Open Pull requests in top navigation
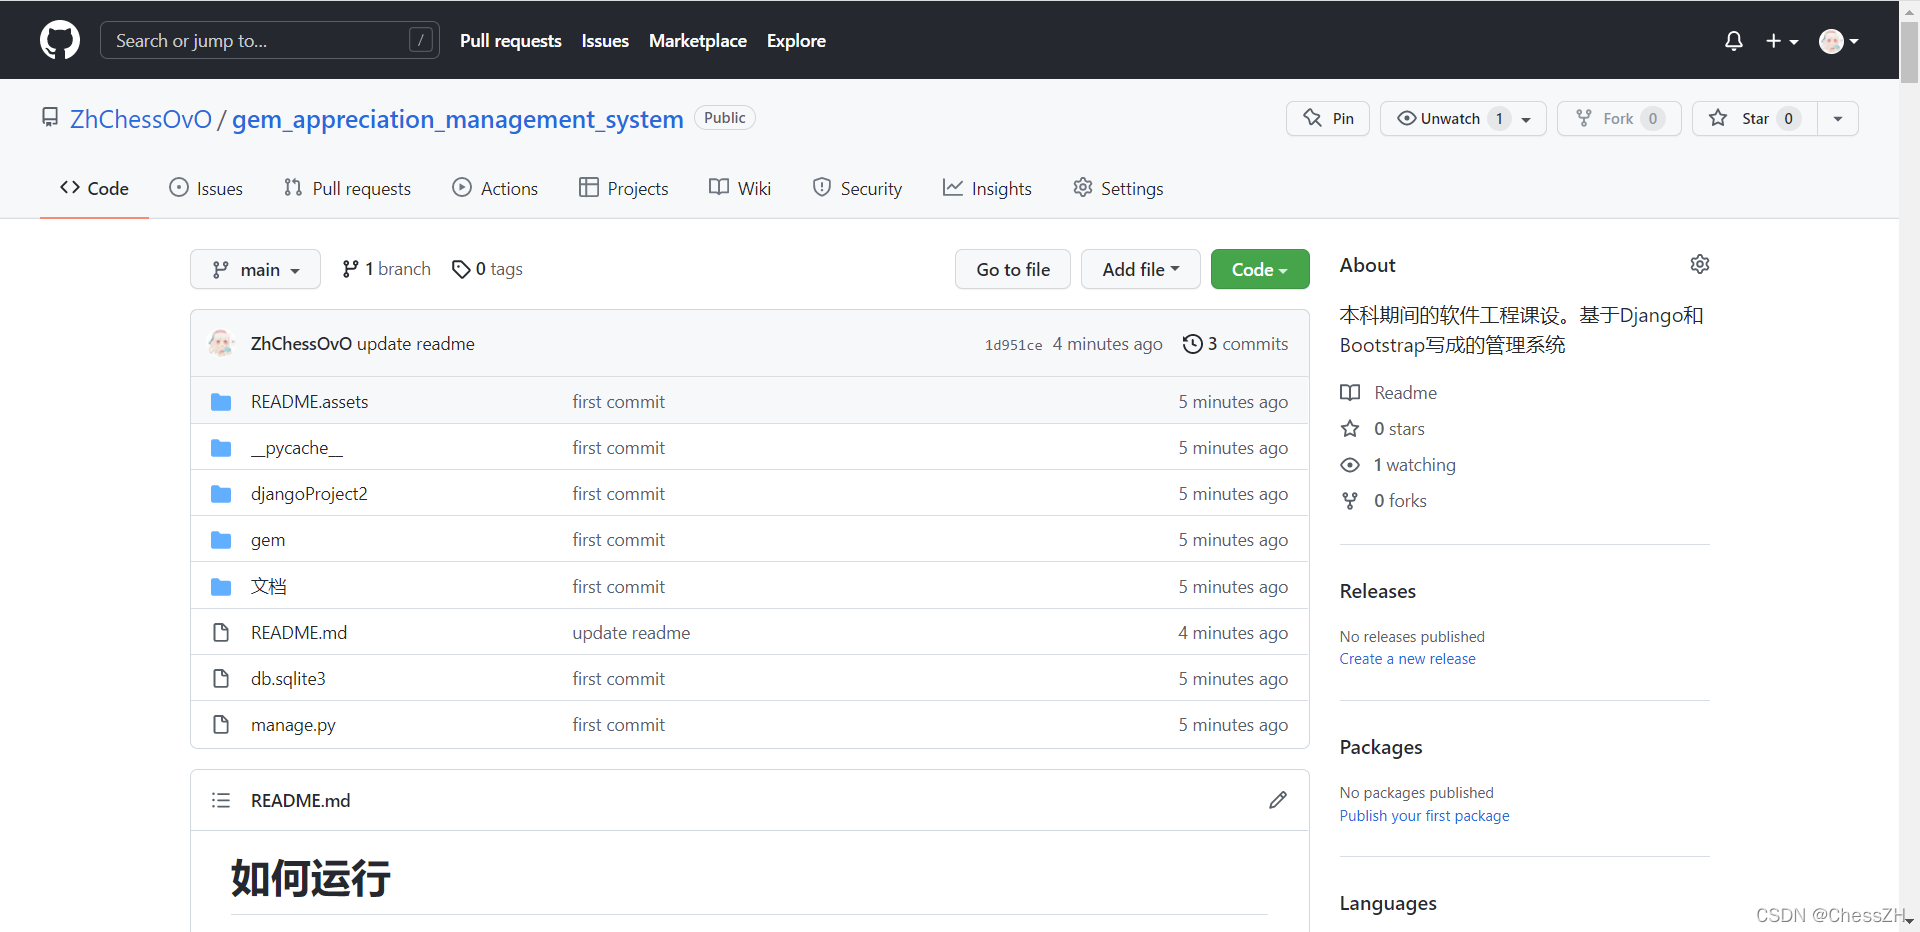The image size is (1920, 932). 510,41
